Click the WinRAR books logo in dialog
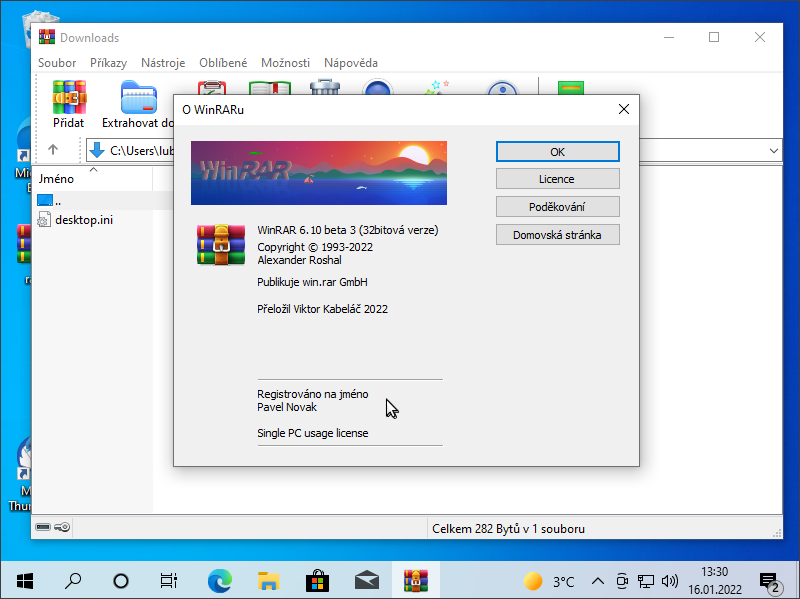This screenshot has height=599, width=800. point(221,245)
